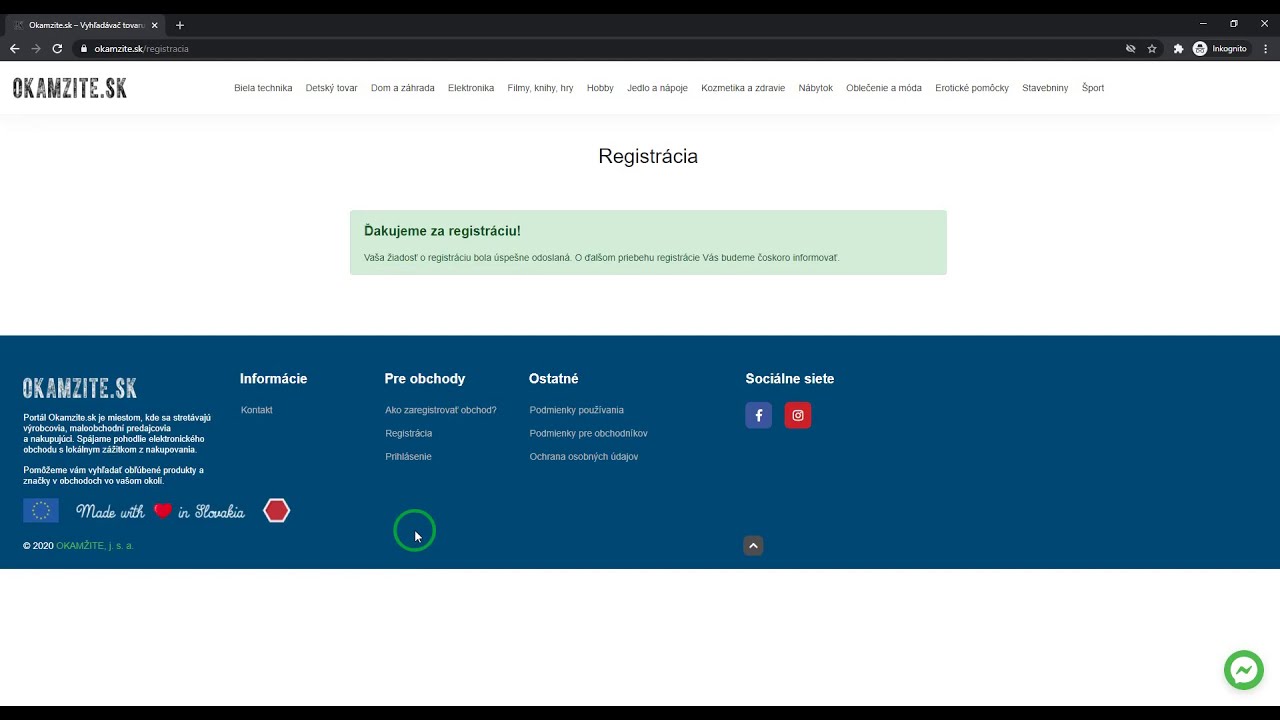This screenshot has width=1280, height=720.
Task: Open Podmienky používania link
Action: pyautogui.click(x=577, y=410)
